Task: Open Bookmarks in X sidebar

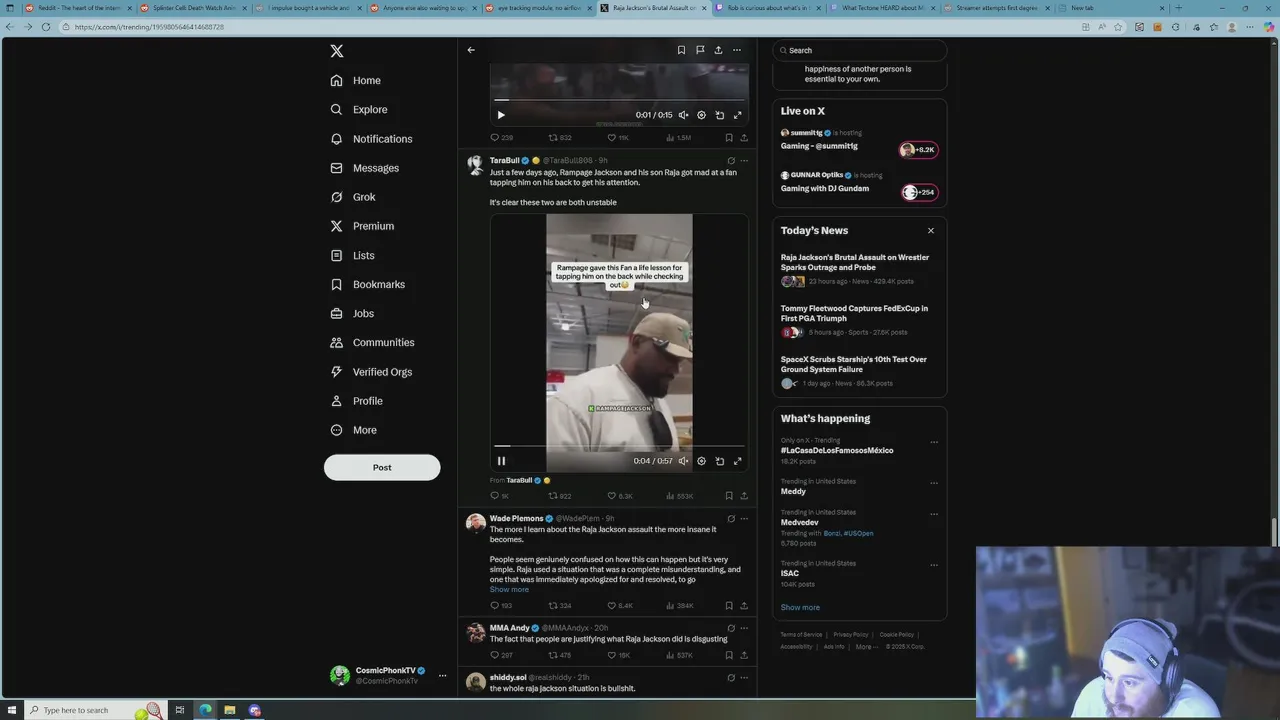Action: (368, 284)
